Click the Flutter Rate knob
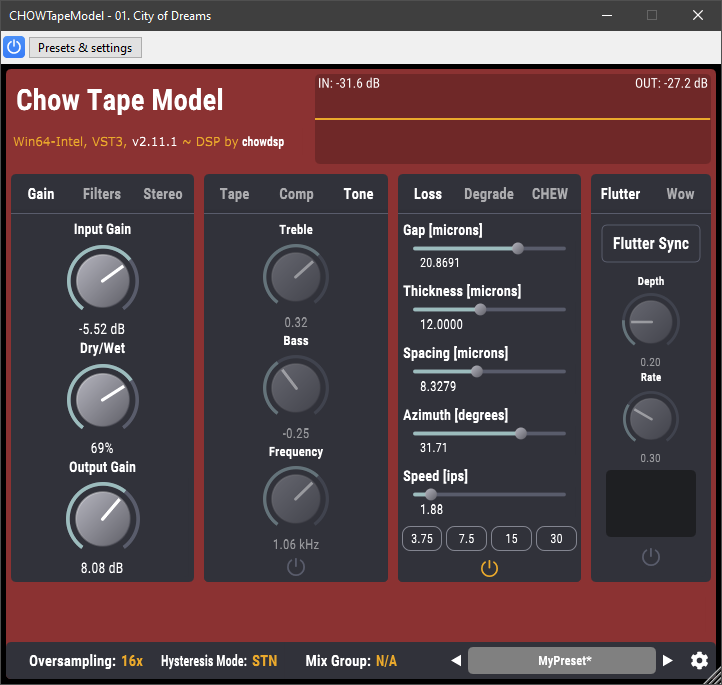This screenshot has width=722, height=685. pyautogui.click(x=651, y=418)
